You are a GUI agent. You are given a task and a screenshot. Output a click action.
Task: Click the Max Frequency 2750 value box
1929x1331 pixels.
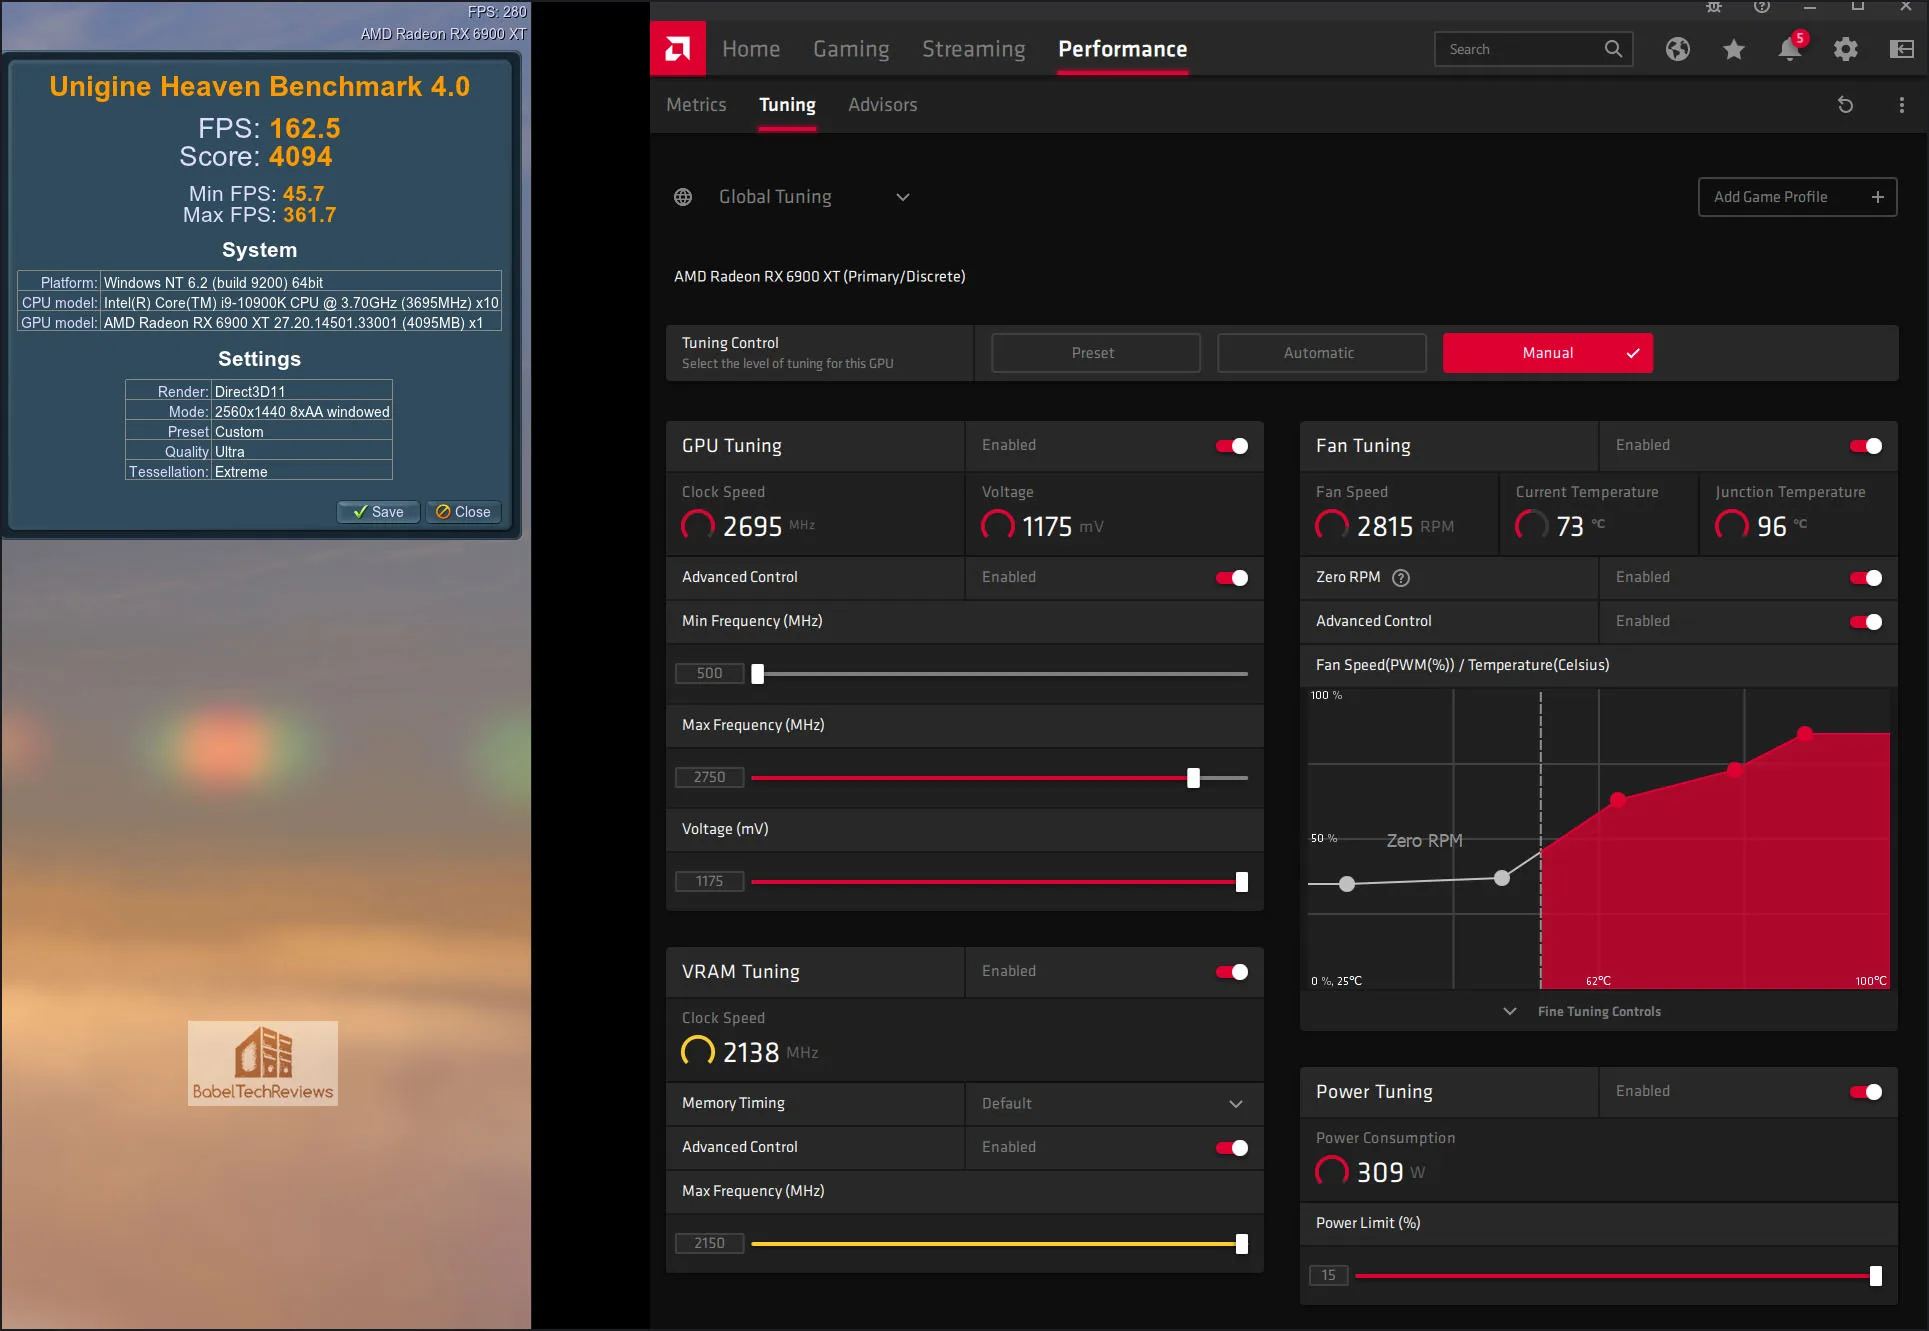tap(710, 777)
